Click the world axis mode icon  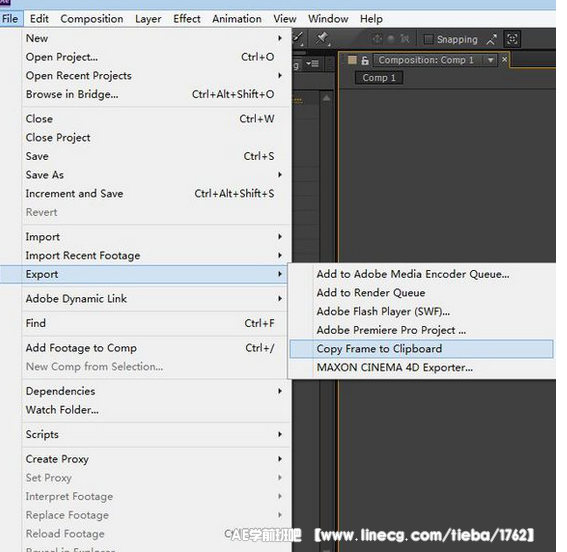(x=391, y=39)
